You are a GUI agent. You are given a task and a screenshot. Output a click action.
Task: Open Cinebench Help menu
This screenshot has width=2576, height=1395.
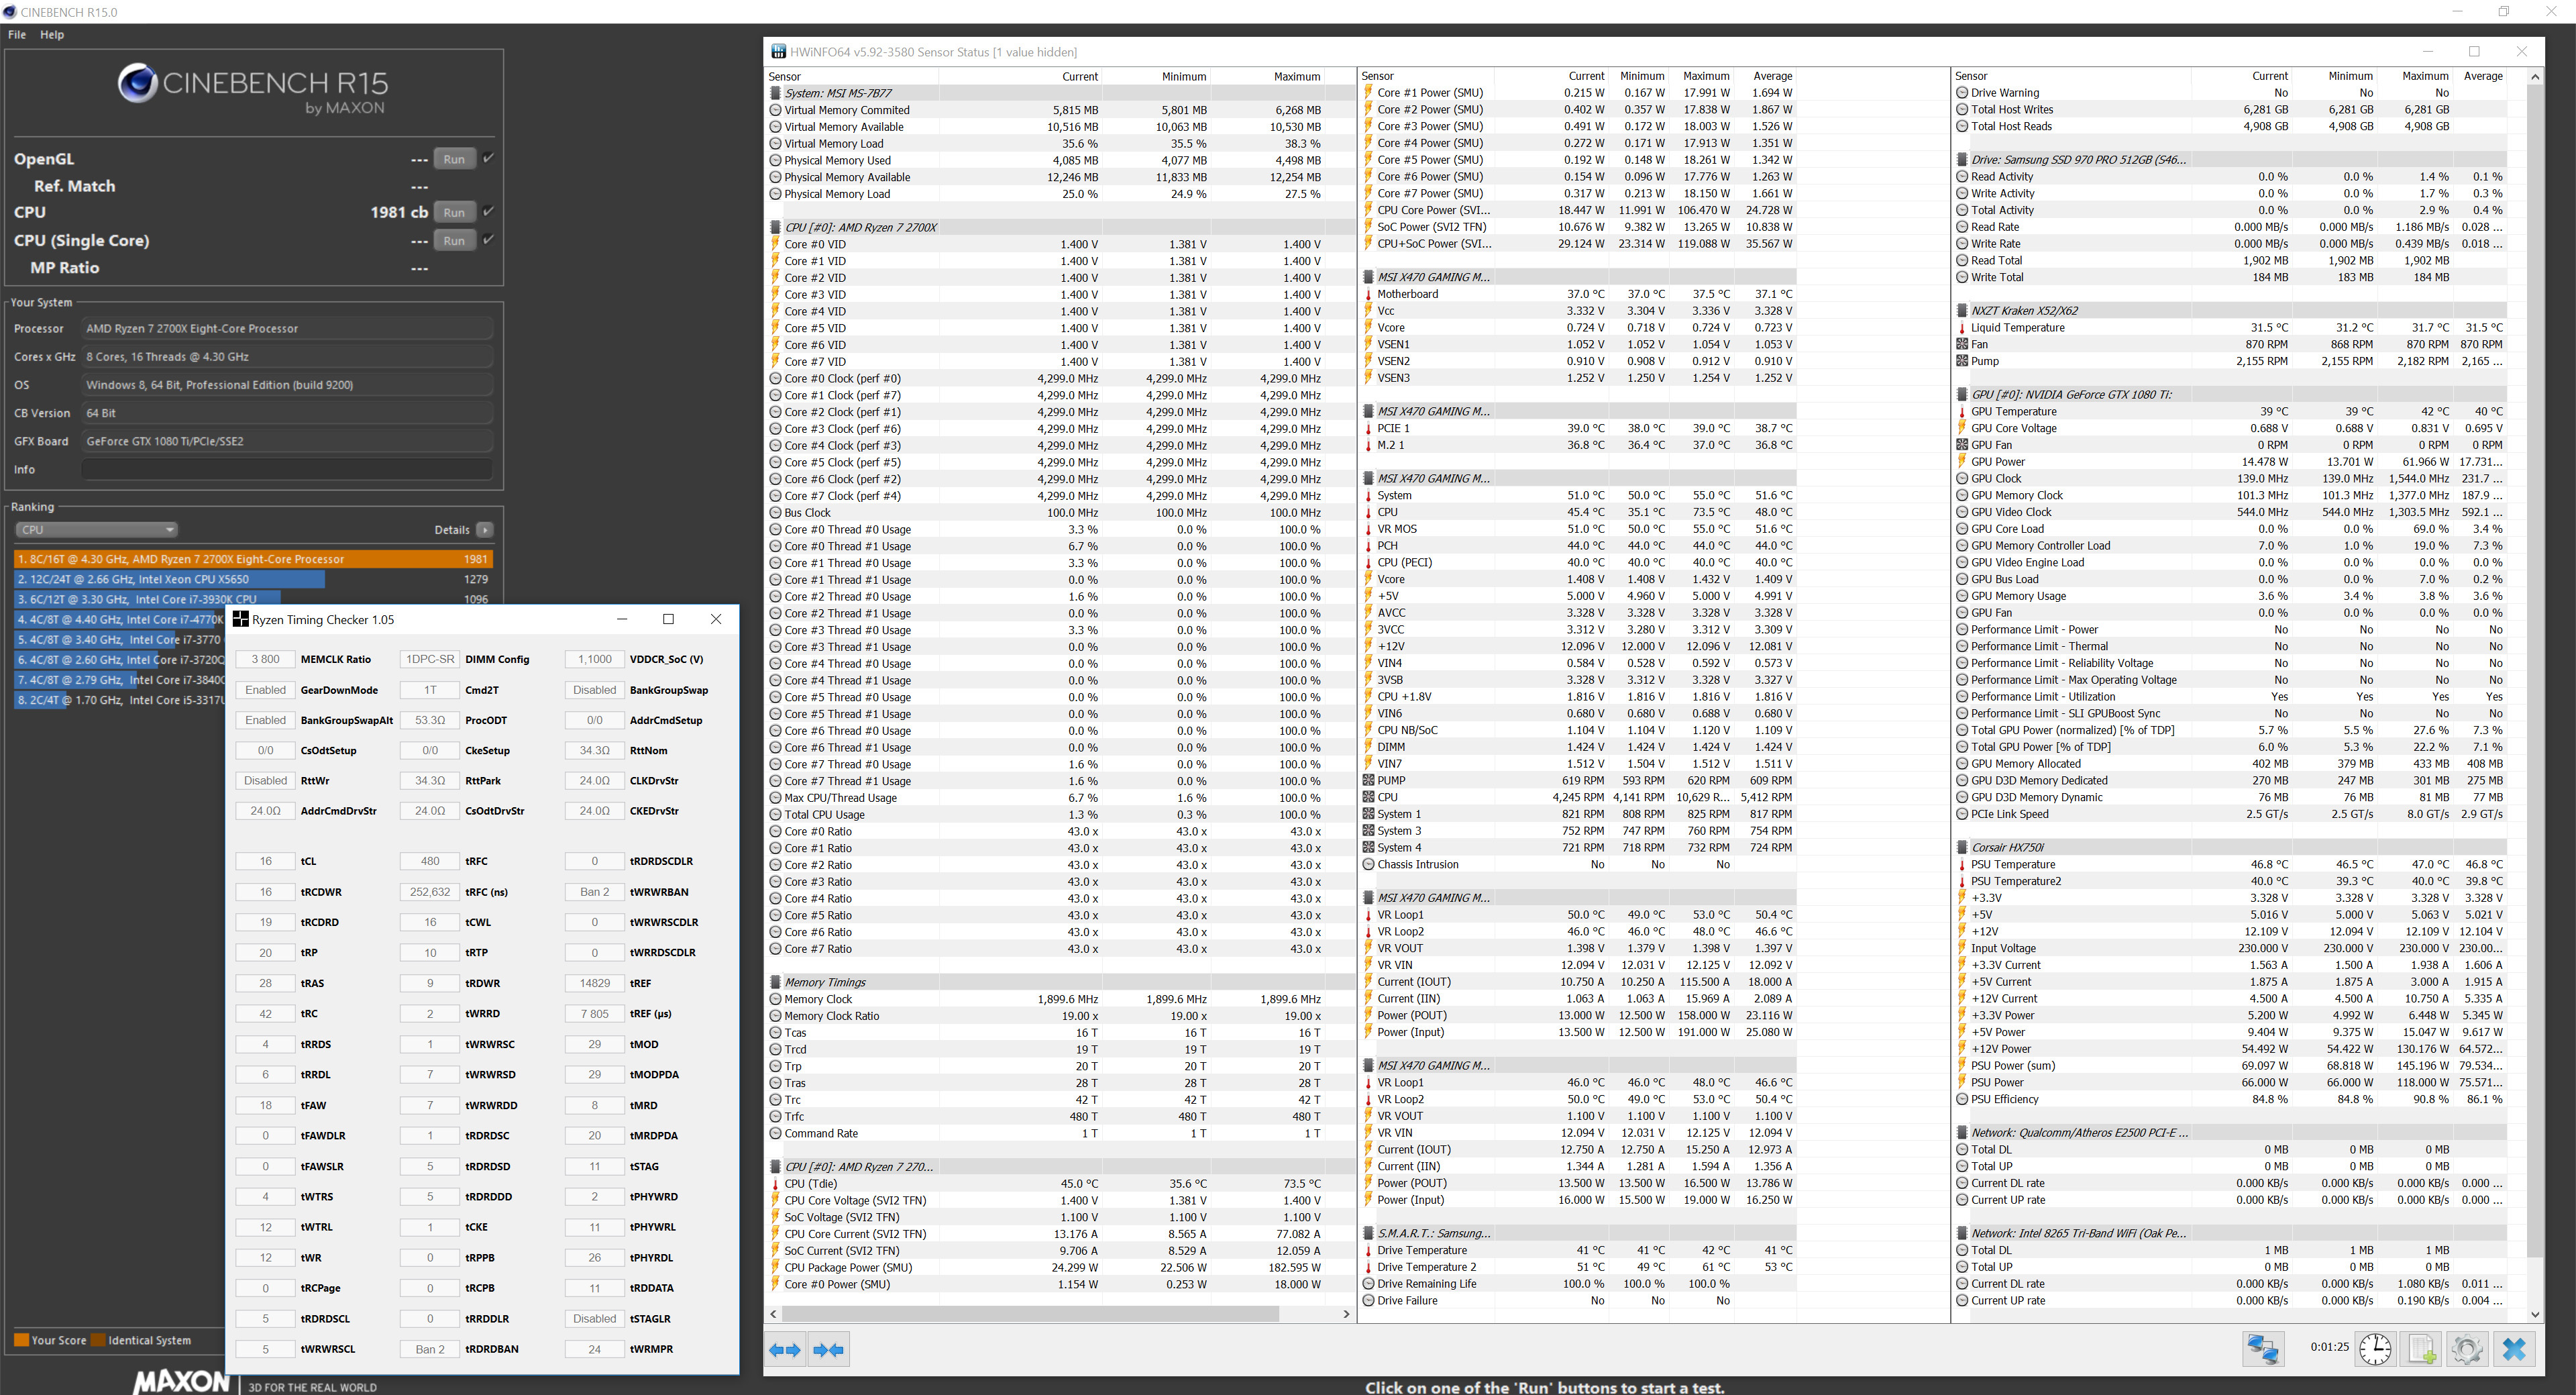[52, 34]
